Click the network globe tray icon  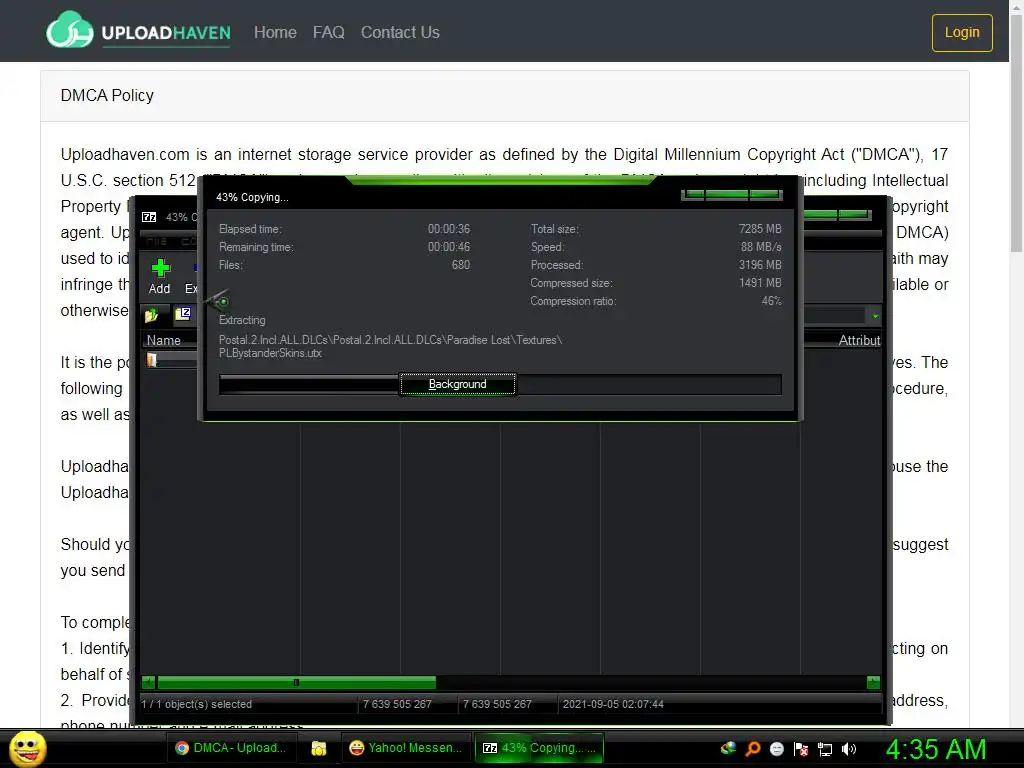[728, 748]
